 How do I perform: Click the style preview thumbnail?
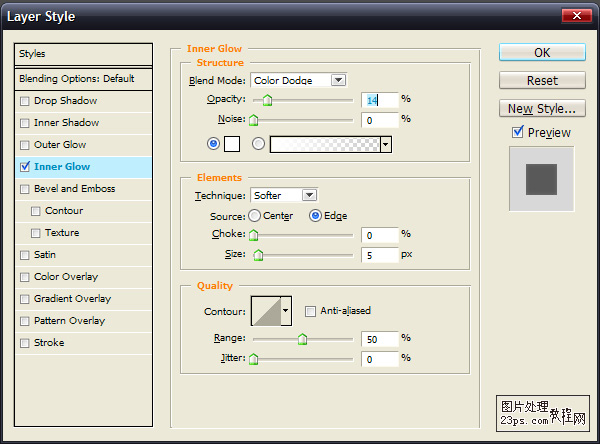pos(541,179)
